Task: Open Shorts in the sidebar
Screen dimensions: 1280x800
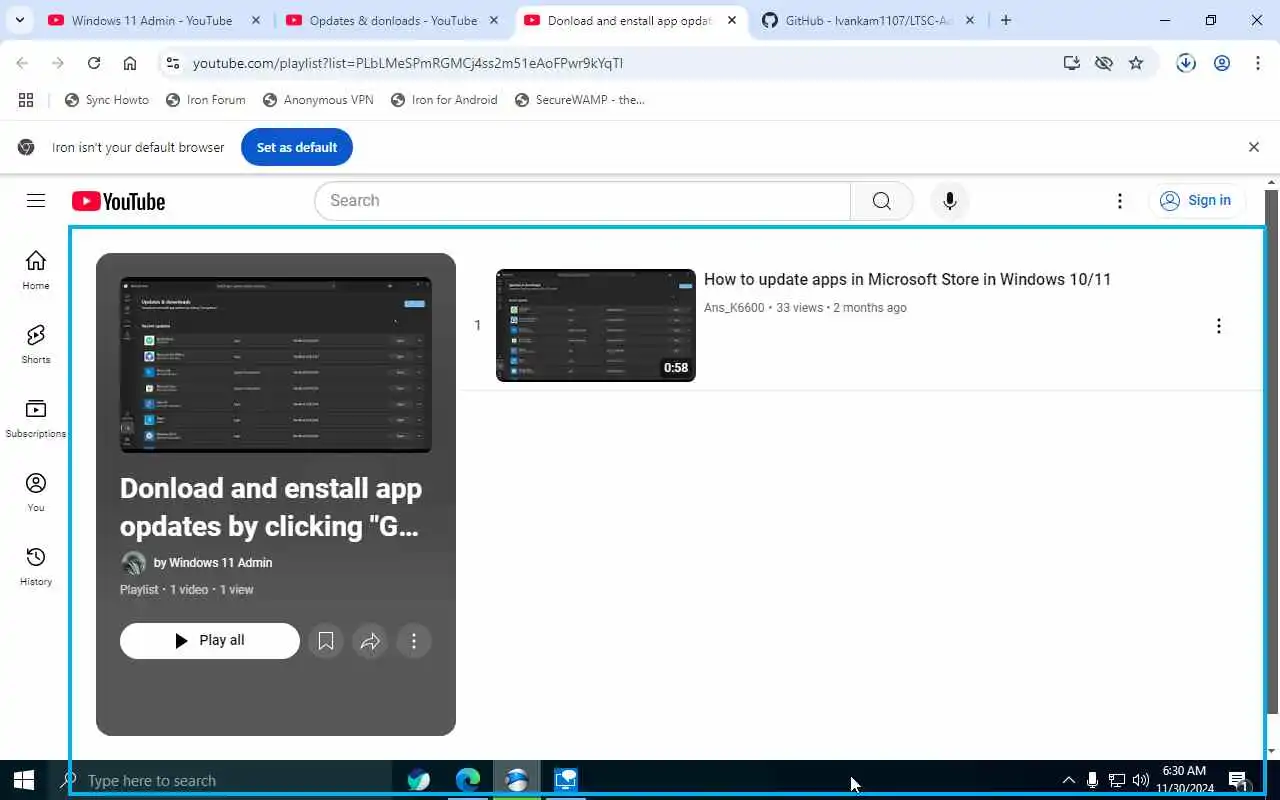Action: pos(36,344)
